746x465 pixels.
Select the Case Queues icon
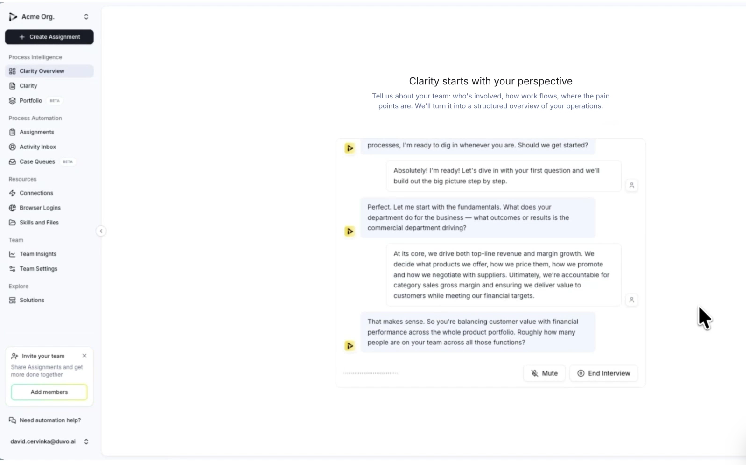[x=12, y=162]
